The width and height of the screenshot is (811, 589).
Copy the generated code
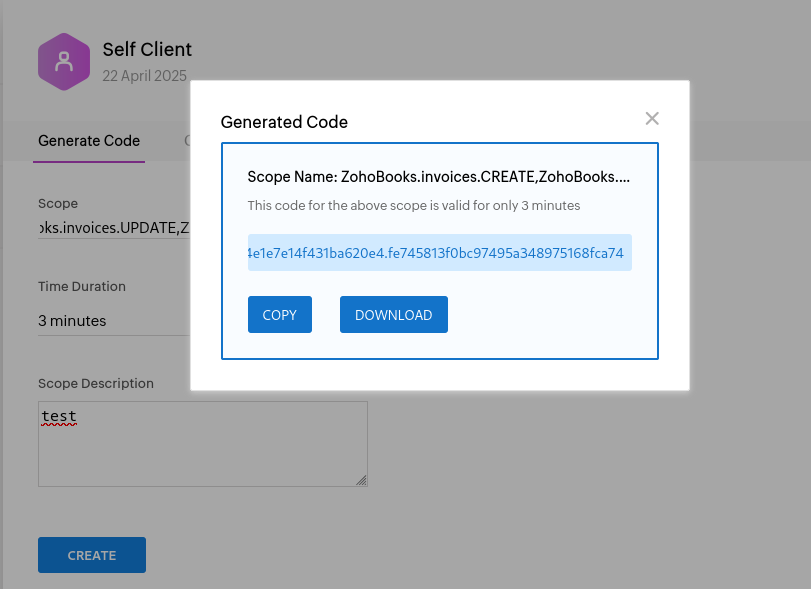click(279, 314)
